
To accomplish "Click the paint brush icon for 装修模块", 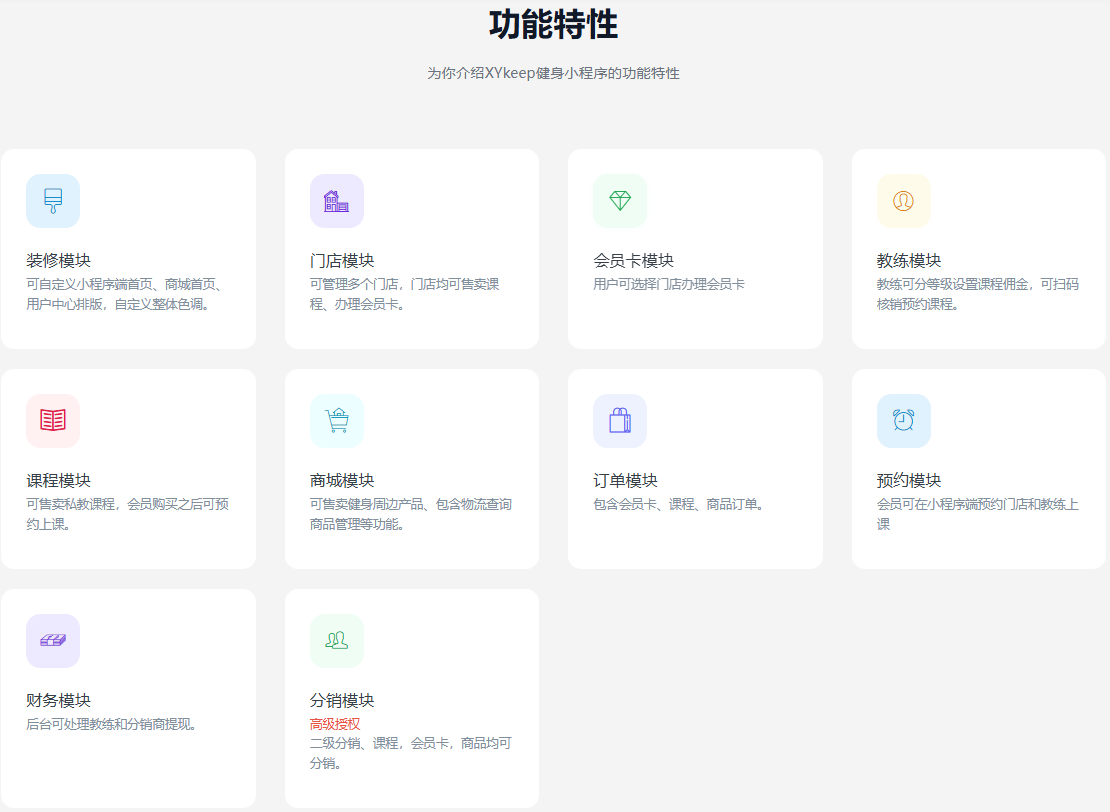I will pyautogui.click(x=53, y=201).
